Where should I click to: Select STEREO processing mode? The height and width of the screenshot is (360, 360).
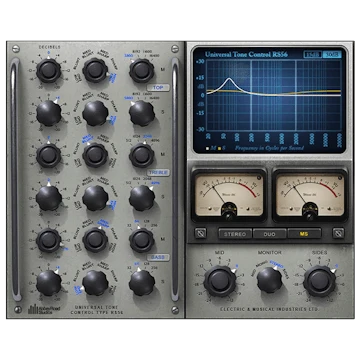(235, 234)
